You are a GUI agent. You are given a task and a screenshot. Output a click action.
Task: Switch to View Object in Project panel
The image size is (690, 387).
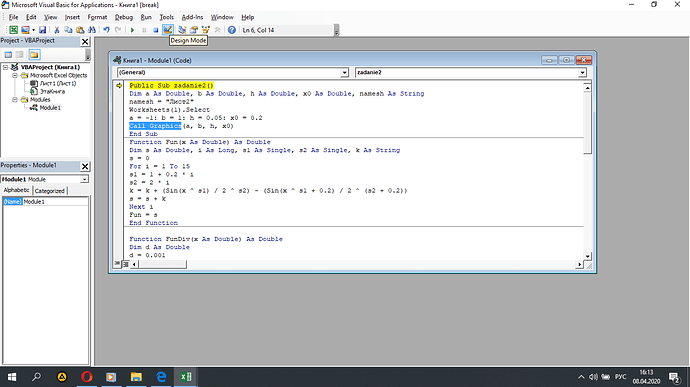(x=20, y=55)
